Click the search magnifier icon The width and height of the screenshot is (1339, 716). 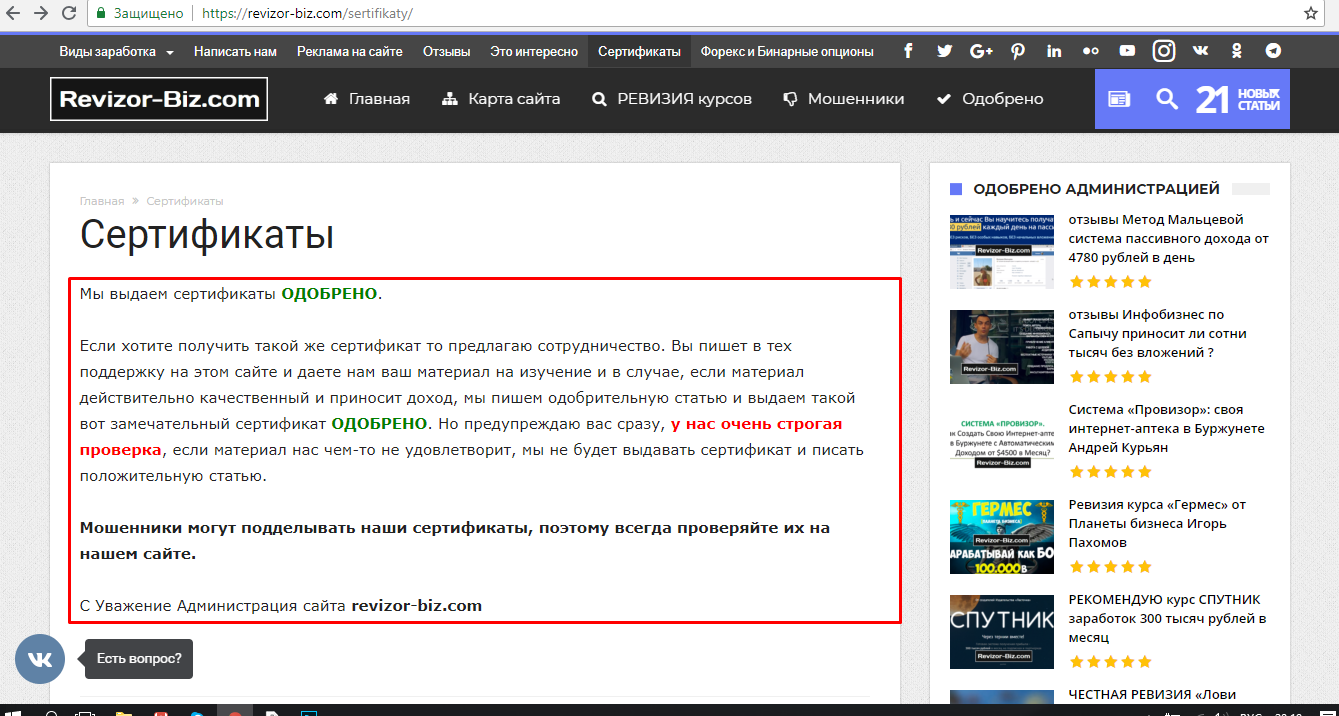[1167, 99]
